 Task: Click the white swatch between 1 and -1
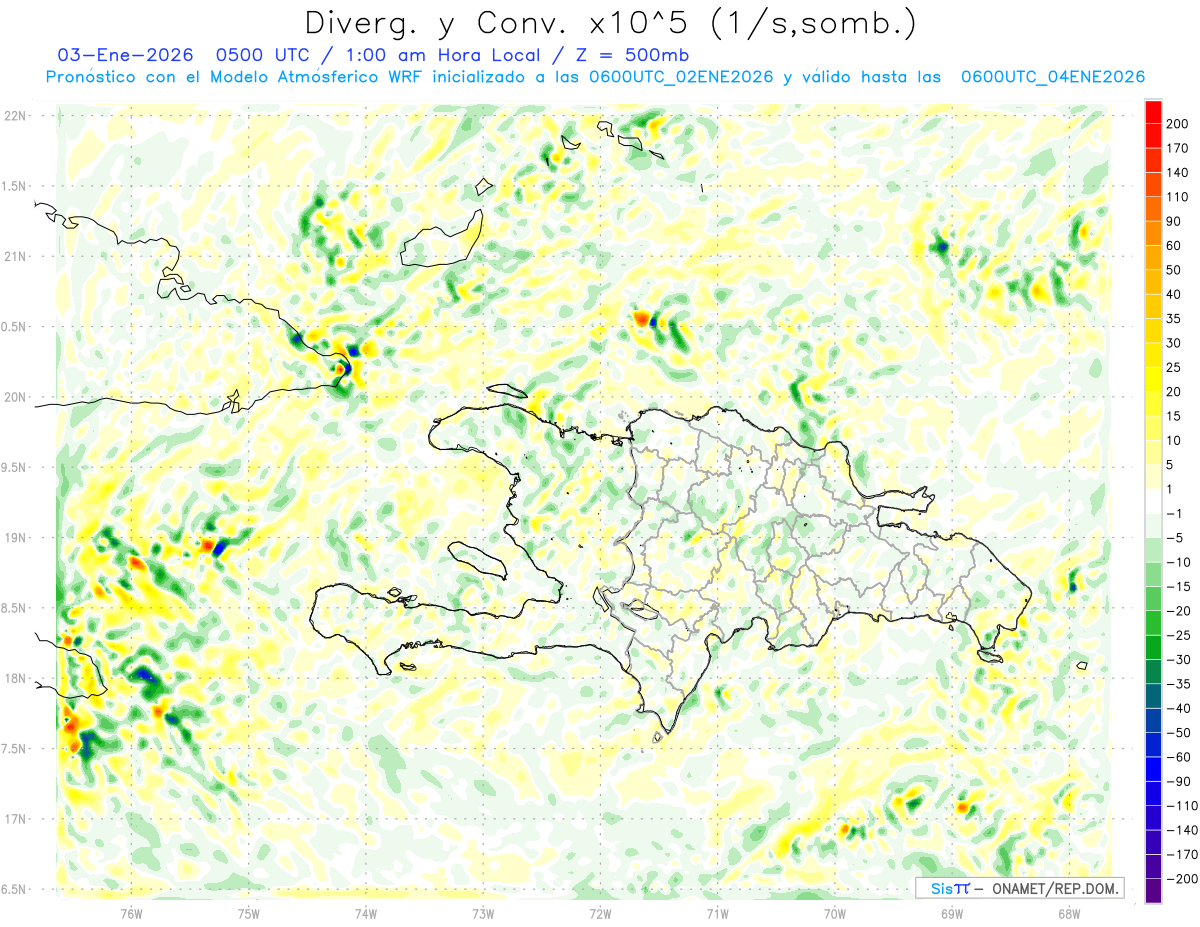(1153, 501)
